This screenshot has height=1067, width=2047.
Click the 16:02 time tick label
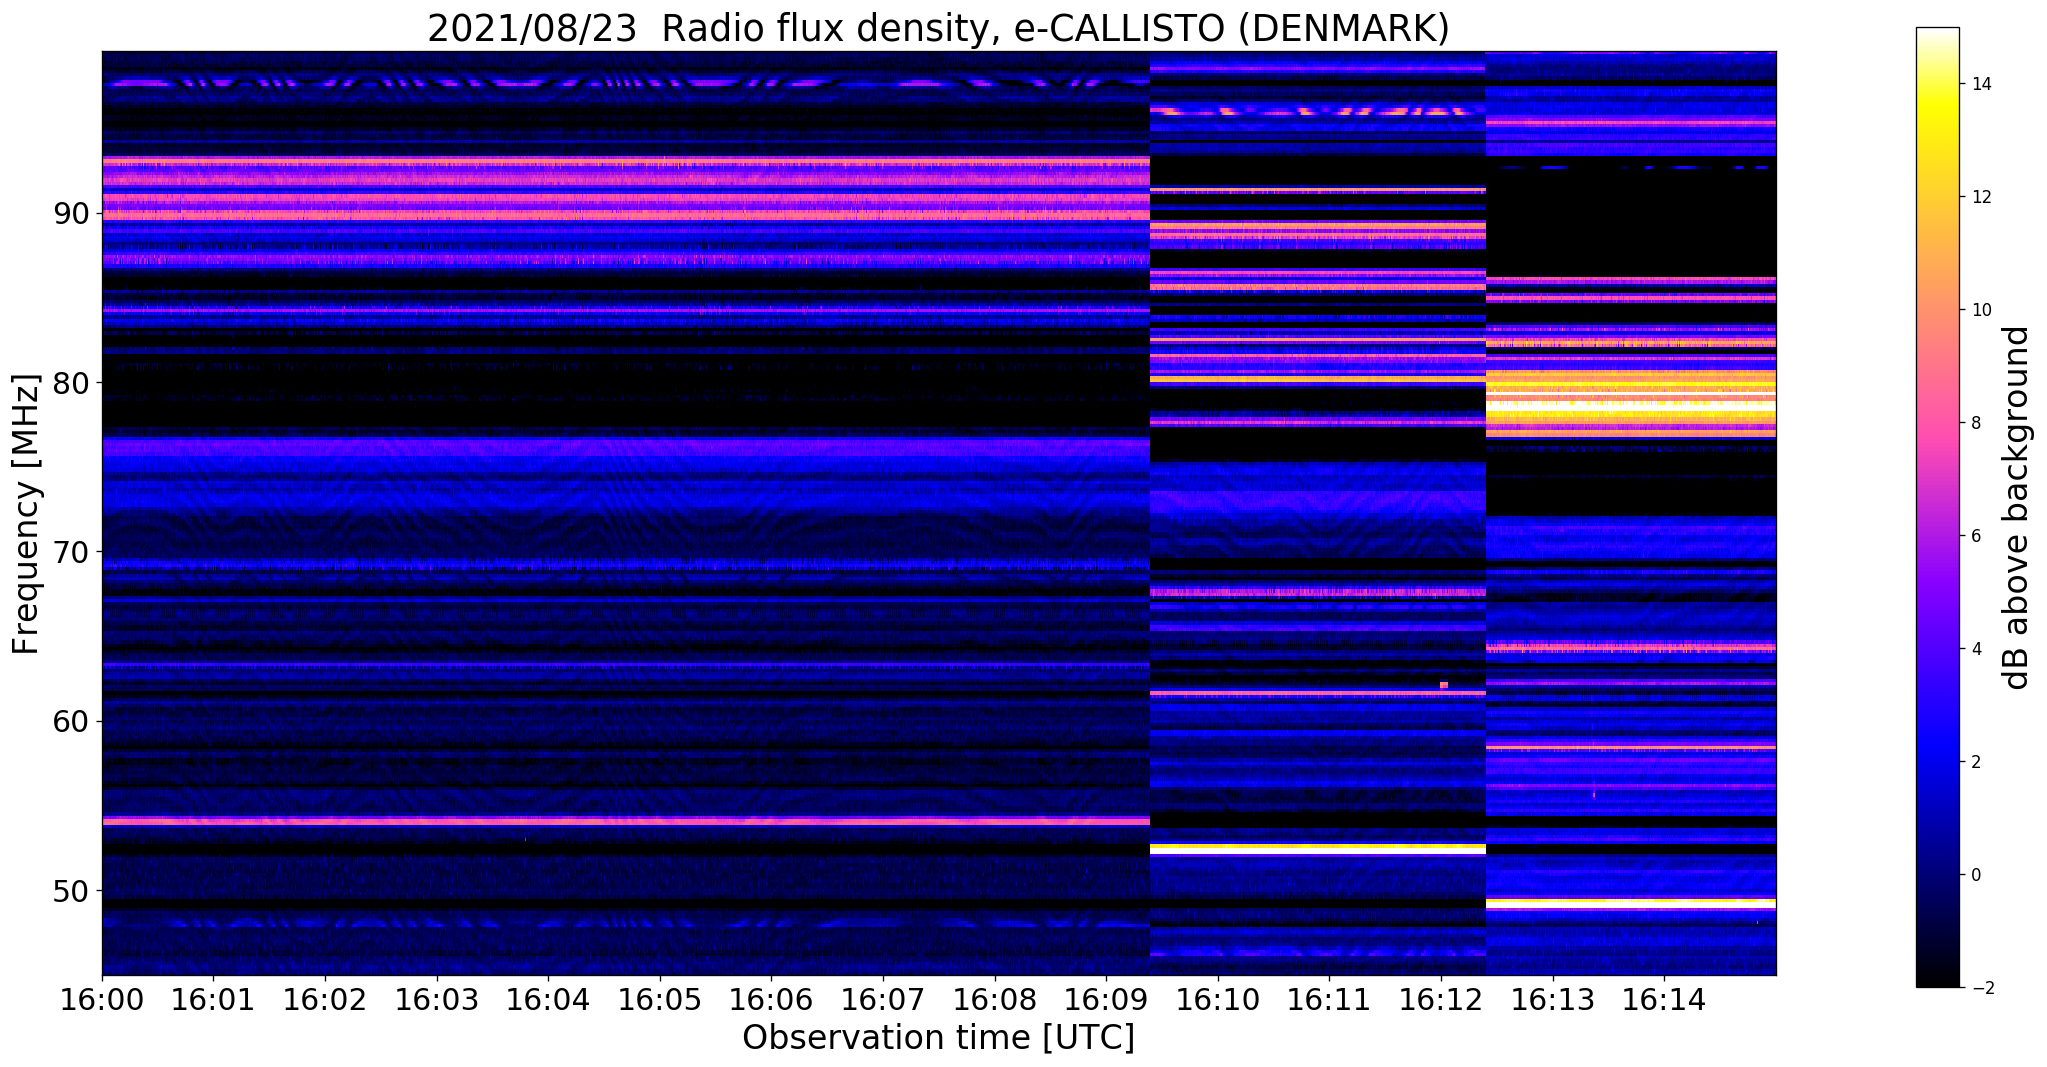pos(325,999)
